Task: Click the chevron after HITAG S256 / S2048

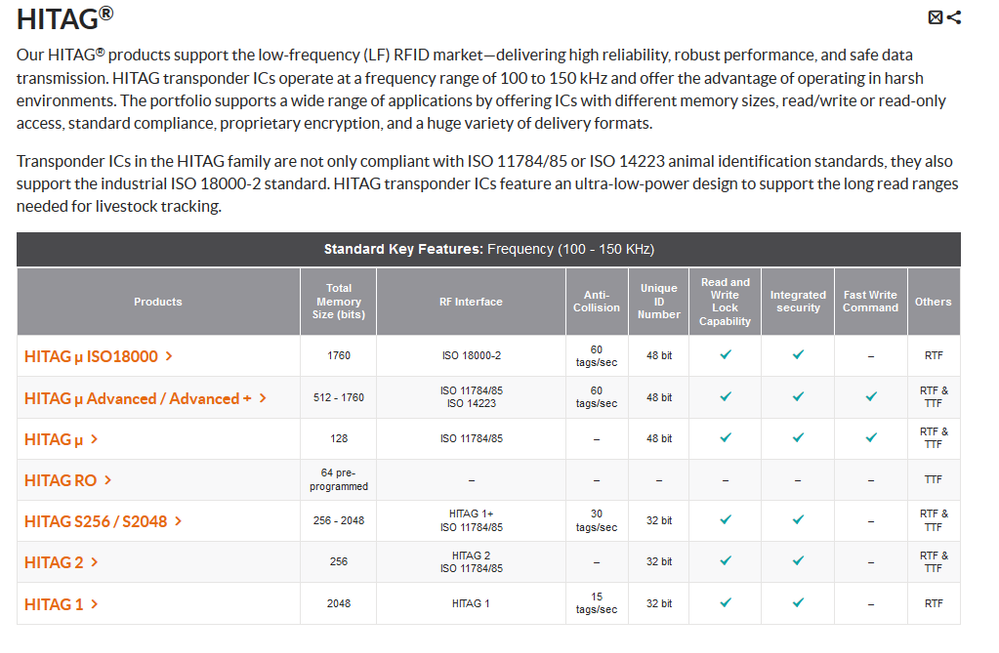Action: [178, 521]
